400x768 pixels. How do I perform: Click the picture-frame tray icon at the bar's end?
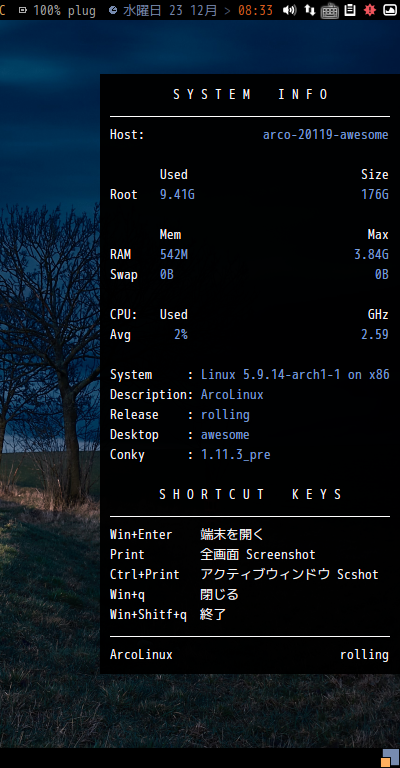coord(390,10)
